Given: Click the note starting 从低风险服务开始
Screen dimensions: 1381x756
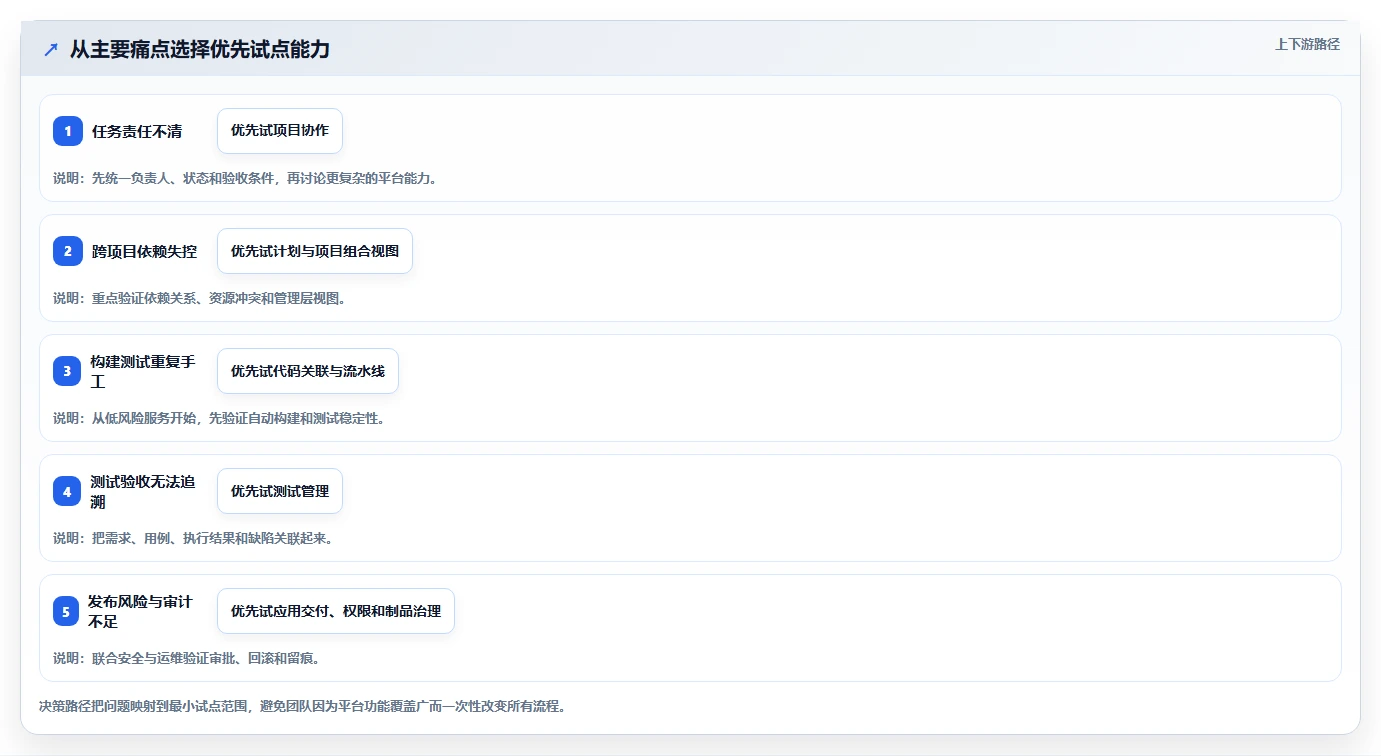Looking at the screenshot, I should (x=219, y=418).
